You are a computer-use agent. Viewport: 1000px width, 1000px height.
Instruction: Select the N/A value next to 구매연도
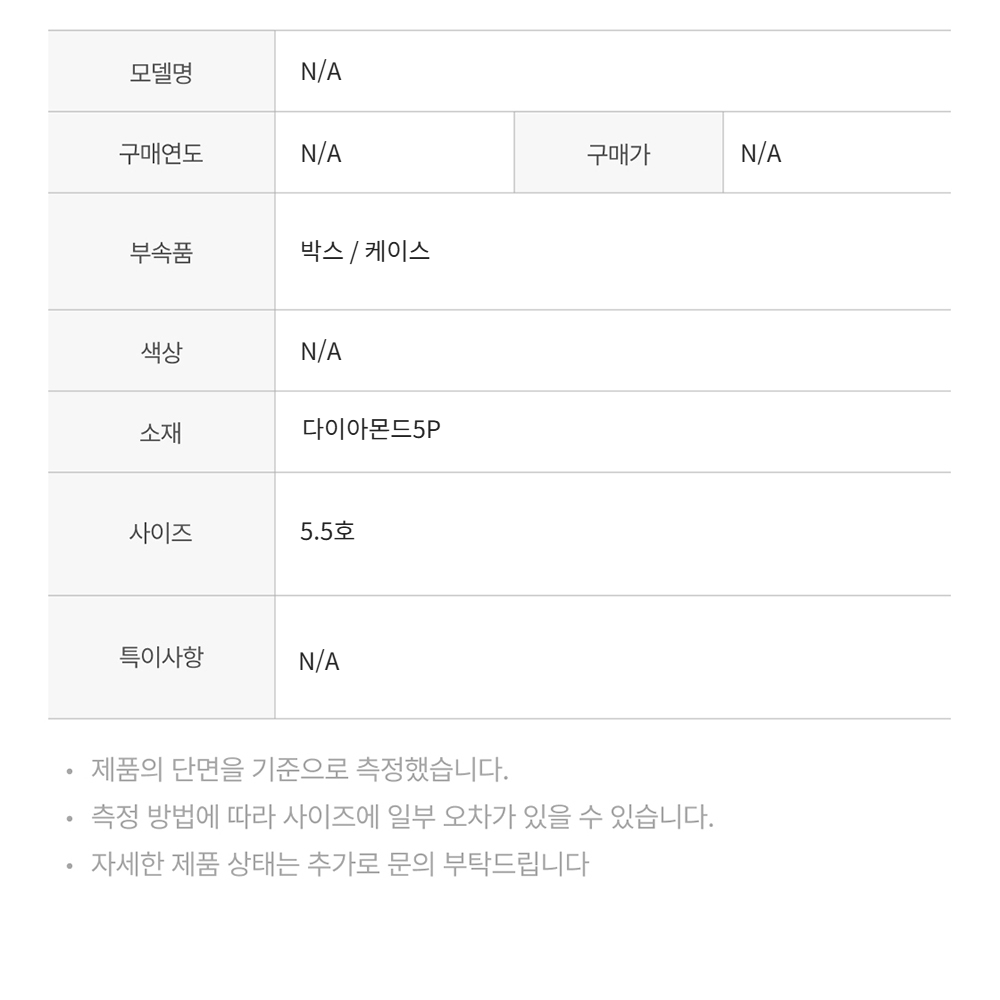321,153
